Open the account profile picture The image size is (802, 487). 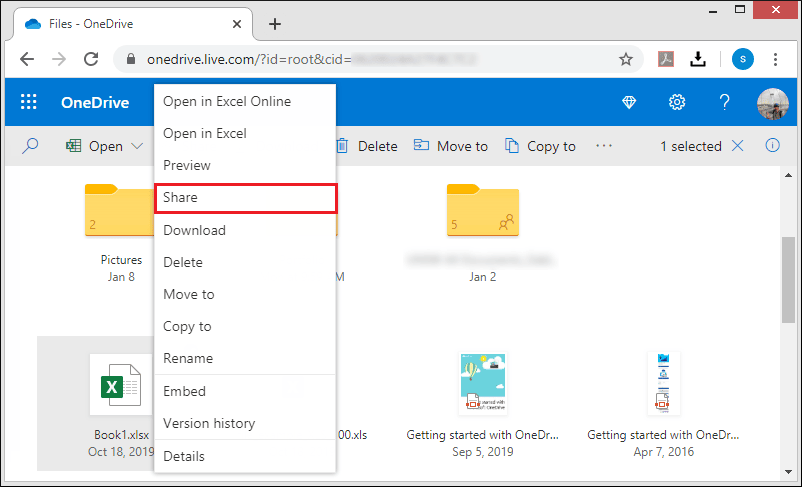pos(772,103)
